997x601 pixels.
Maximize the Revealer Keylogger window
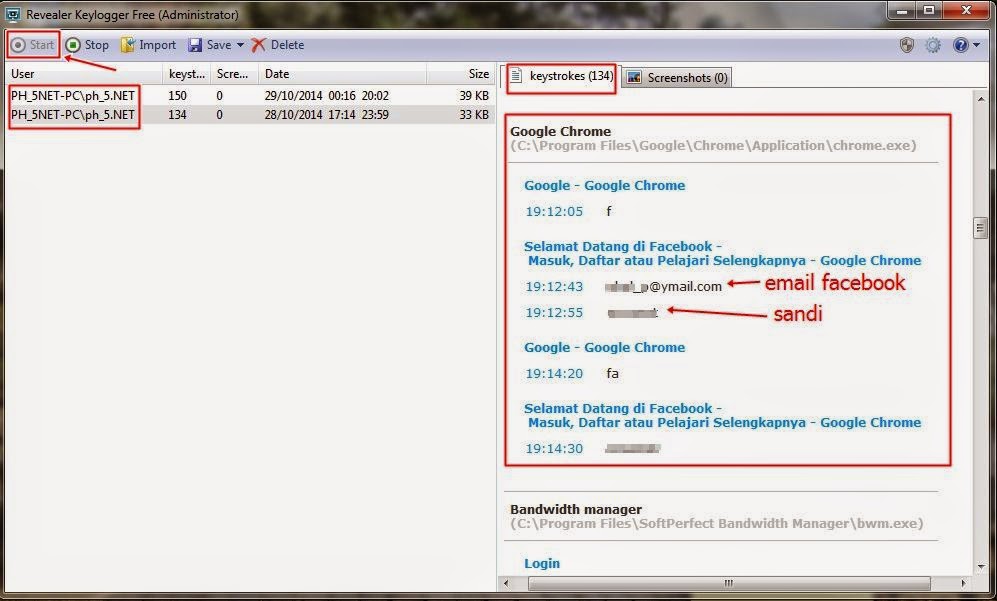pyautogui.click(x=929, y=11)
